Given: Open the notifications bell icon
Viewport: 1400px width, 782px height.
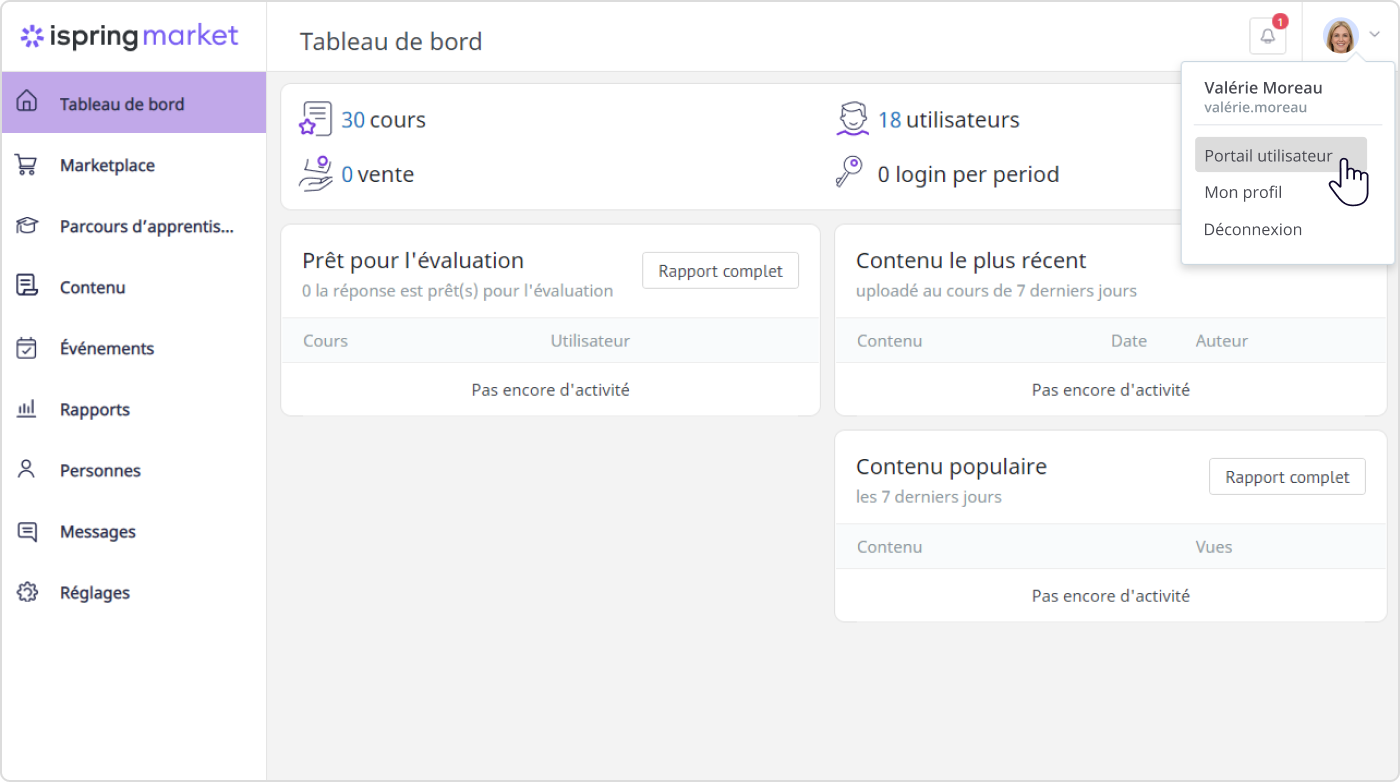Looking at the screenshot, I should point(1267,36).
